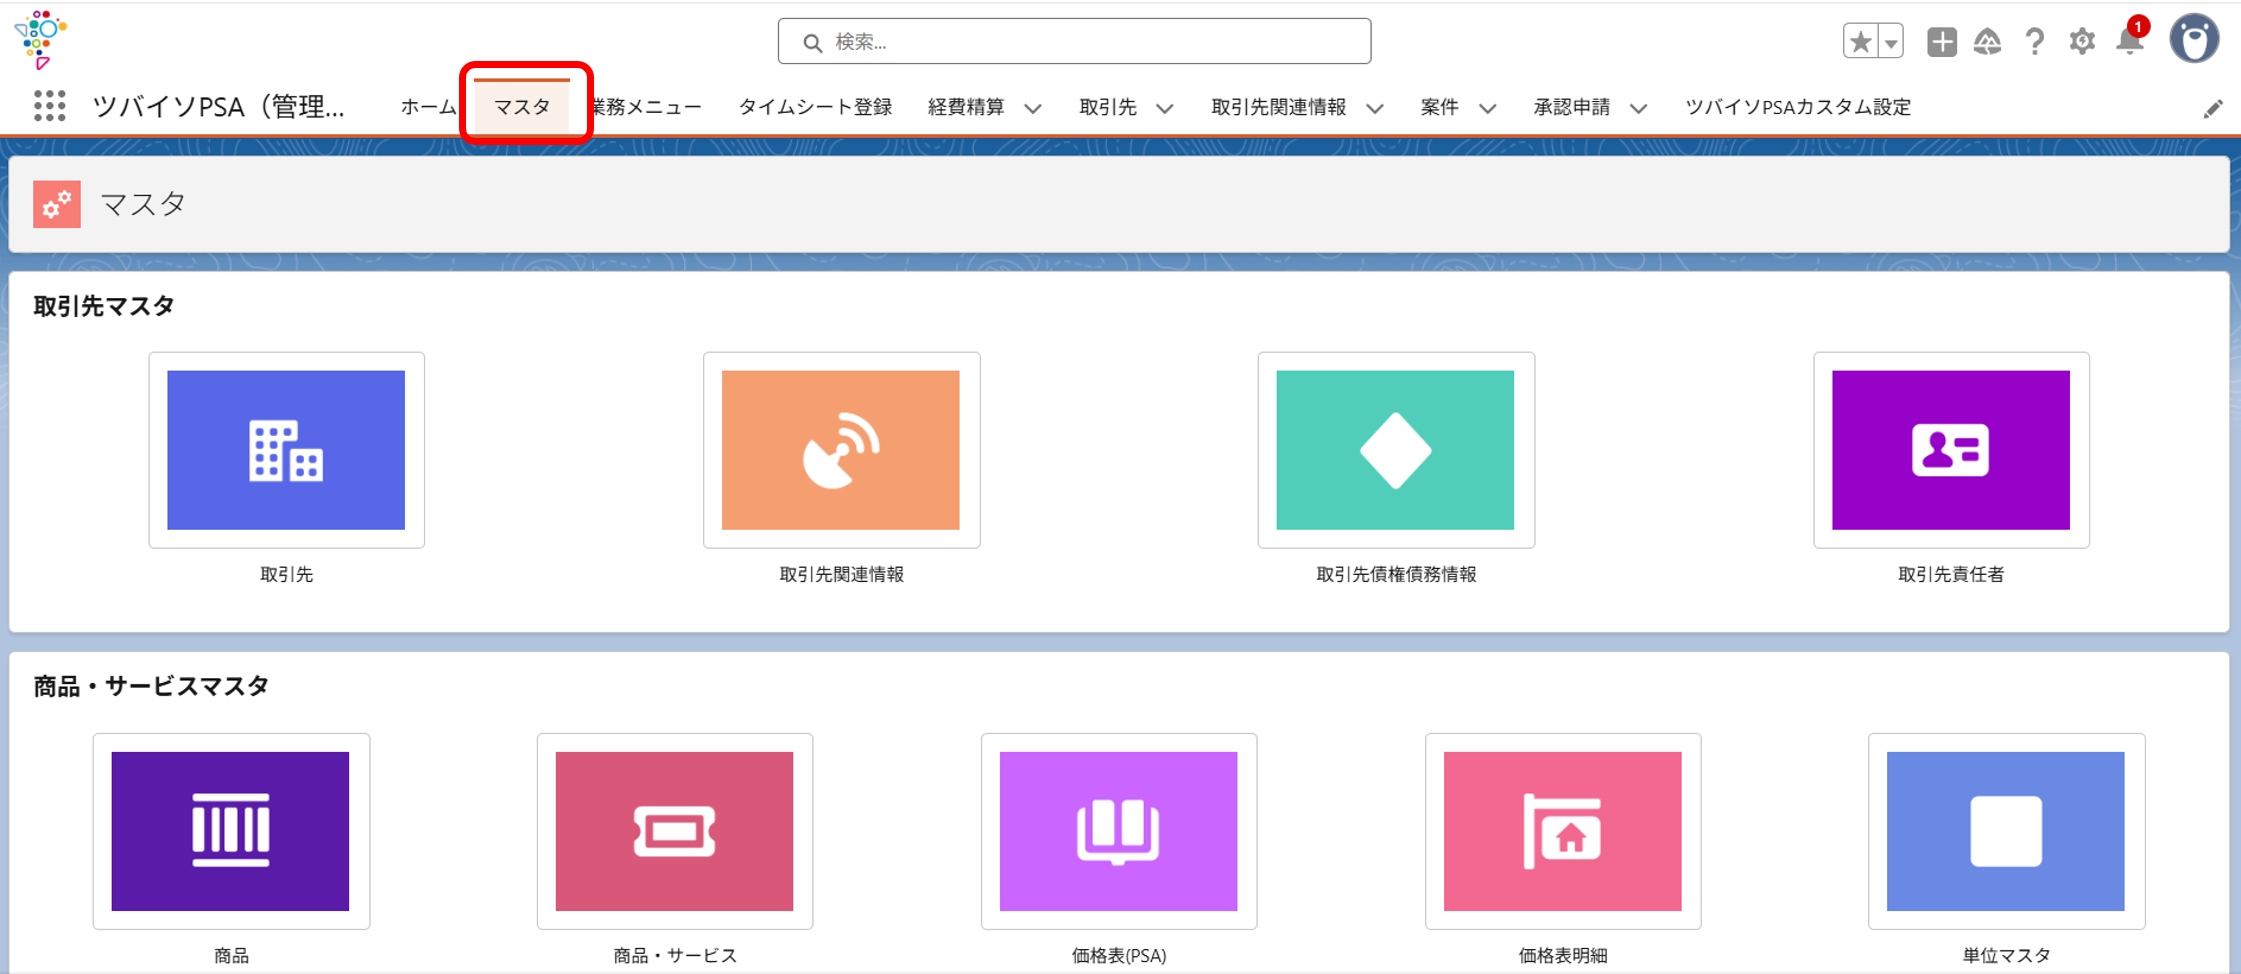Screen dimensions: 2241x974
Task: Open the 取引先 building tile
Action: click(x=286, y=450)
